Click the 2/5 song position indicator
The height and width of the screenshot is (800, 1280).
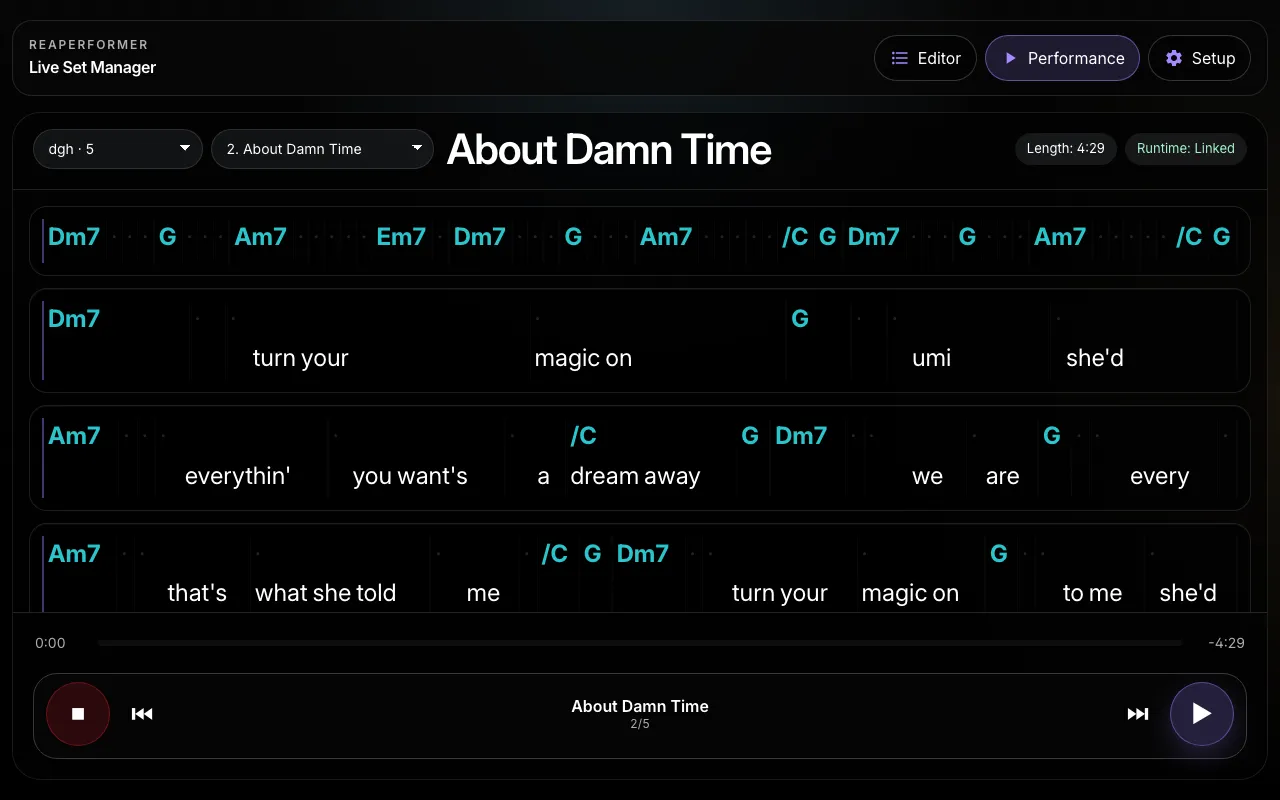640,724
